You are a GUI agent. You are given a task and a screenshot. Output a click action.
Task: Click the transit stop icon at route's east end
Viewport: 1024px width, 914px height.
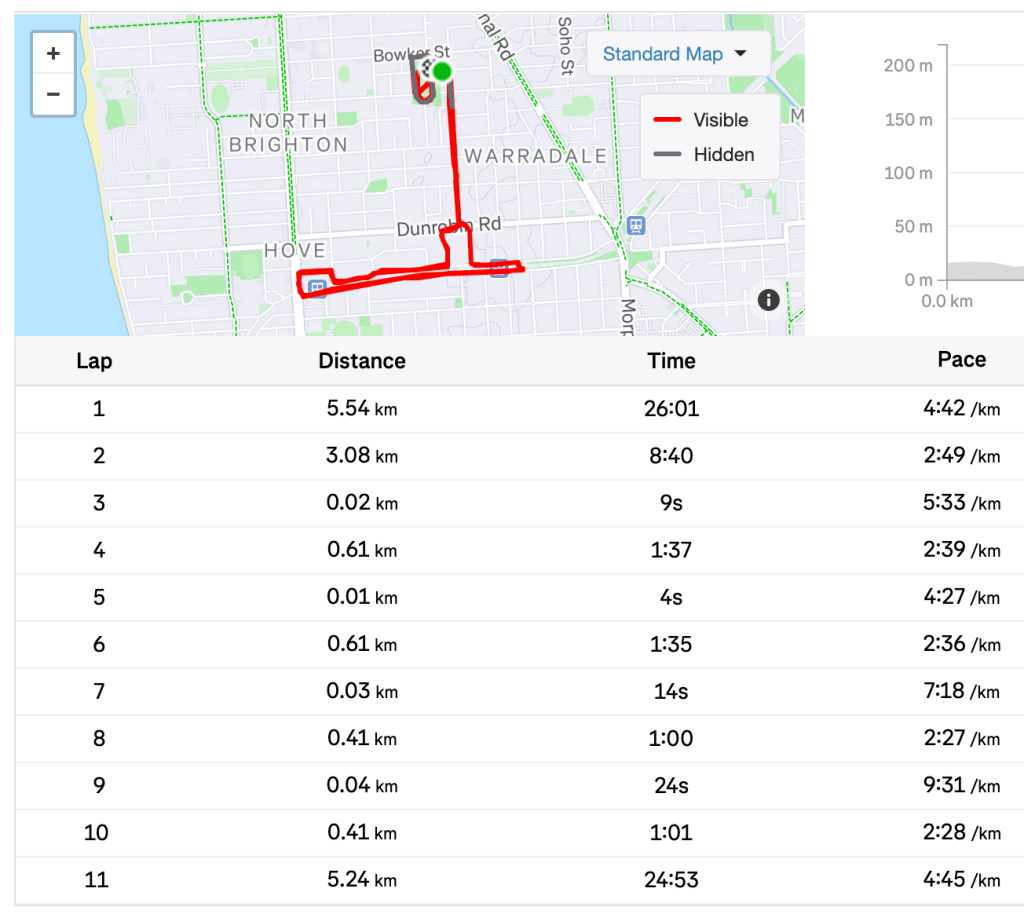498,268
